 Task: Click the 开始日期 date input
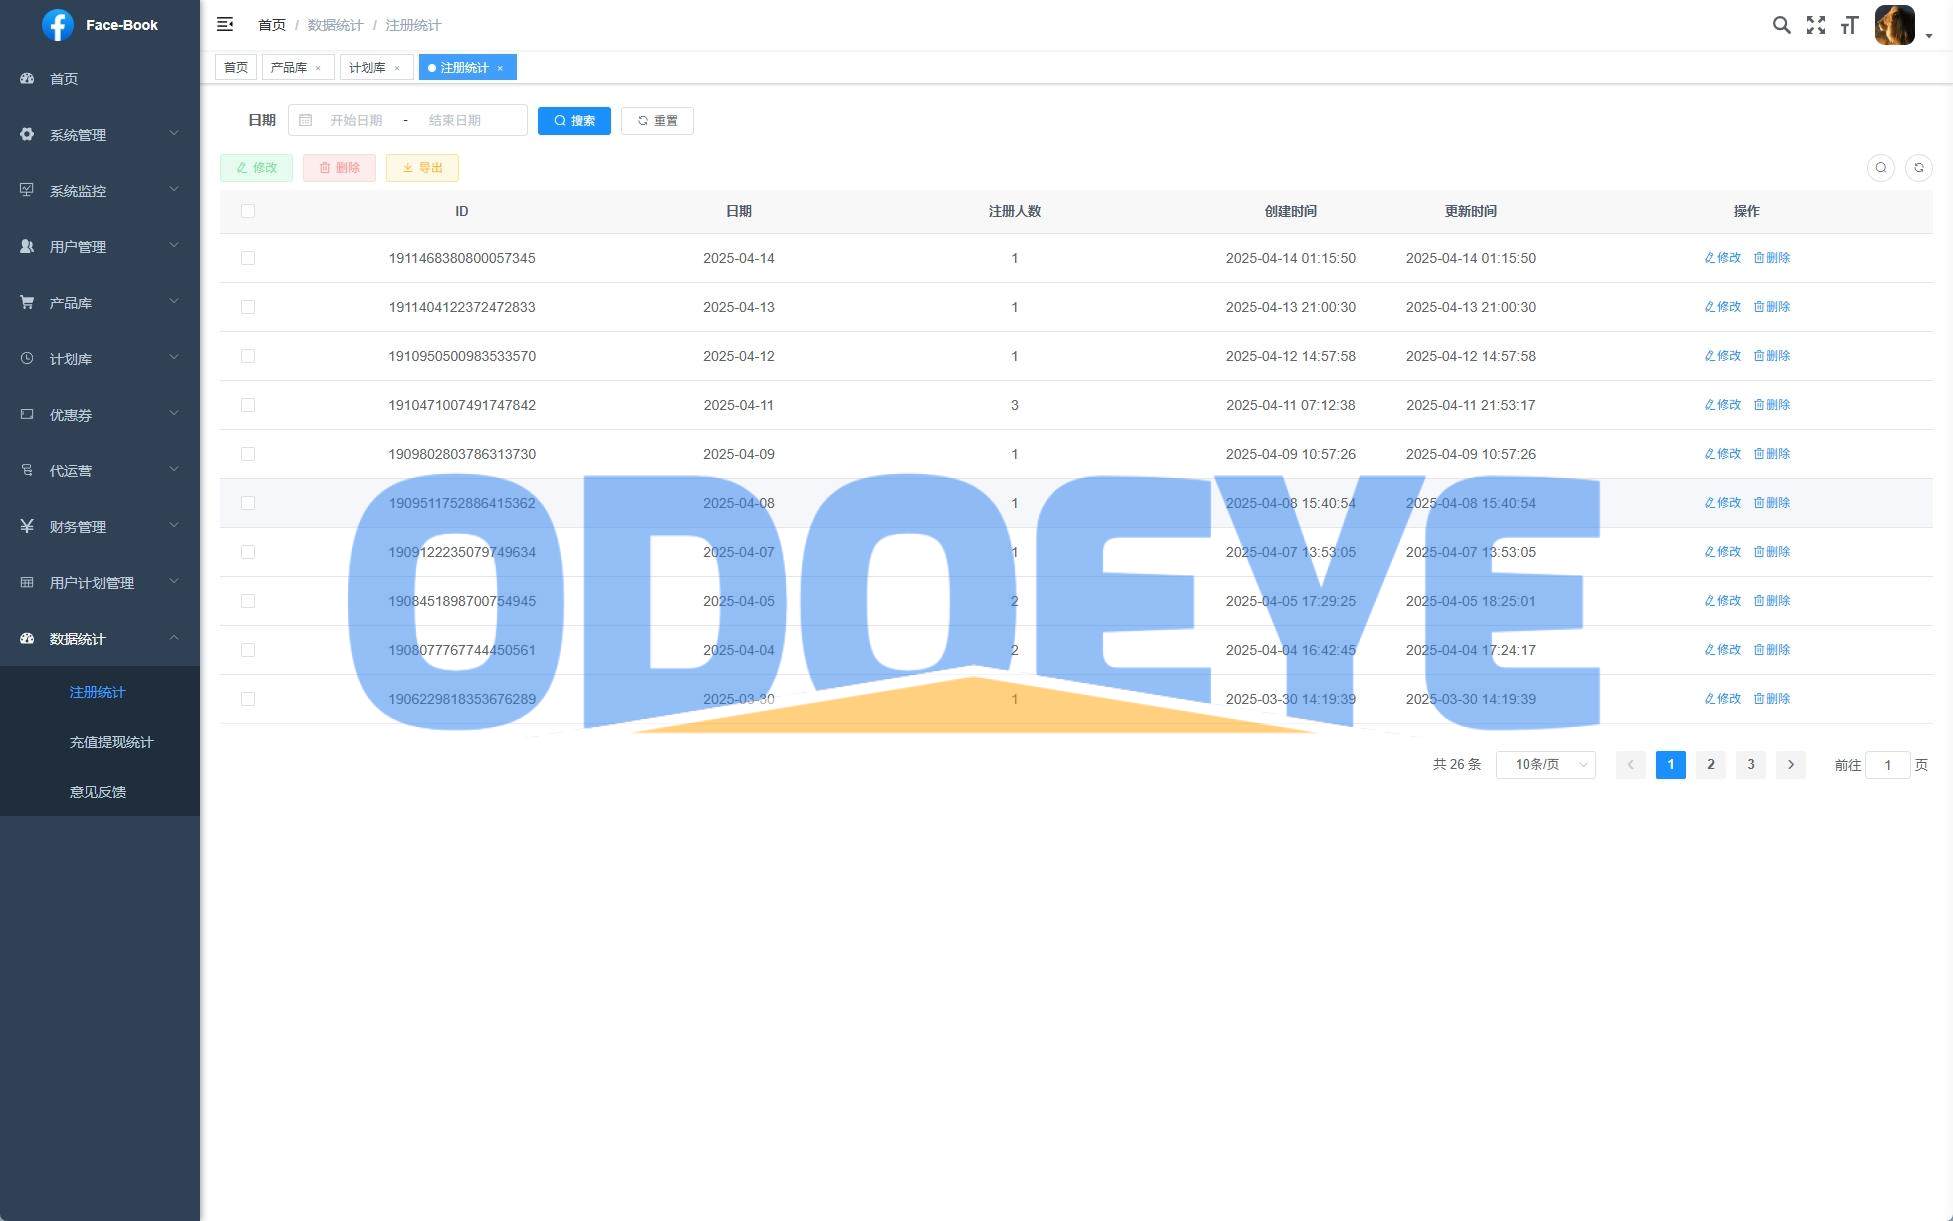pos(356,121)
